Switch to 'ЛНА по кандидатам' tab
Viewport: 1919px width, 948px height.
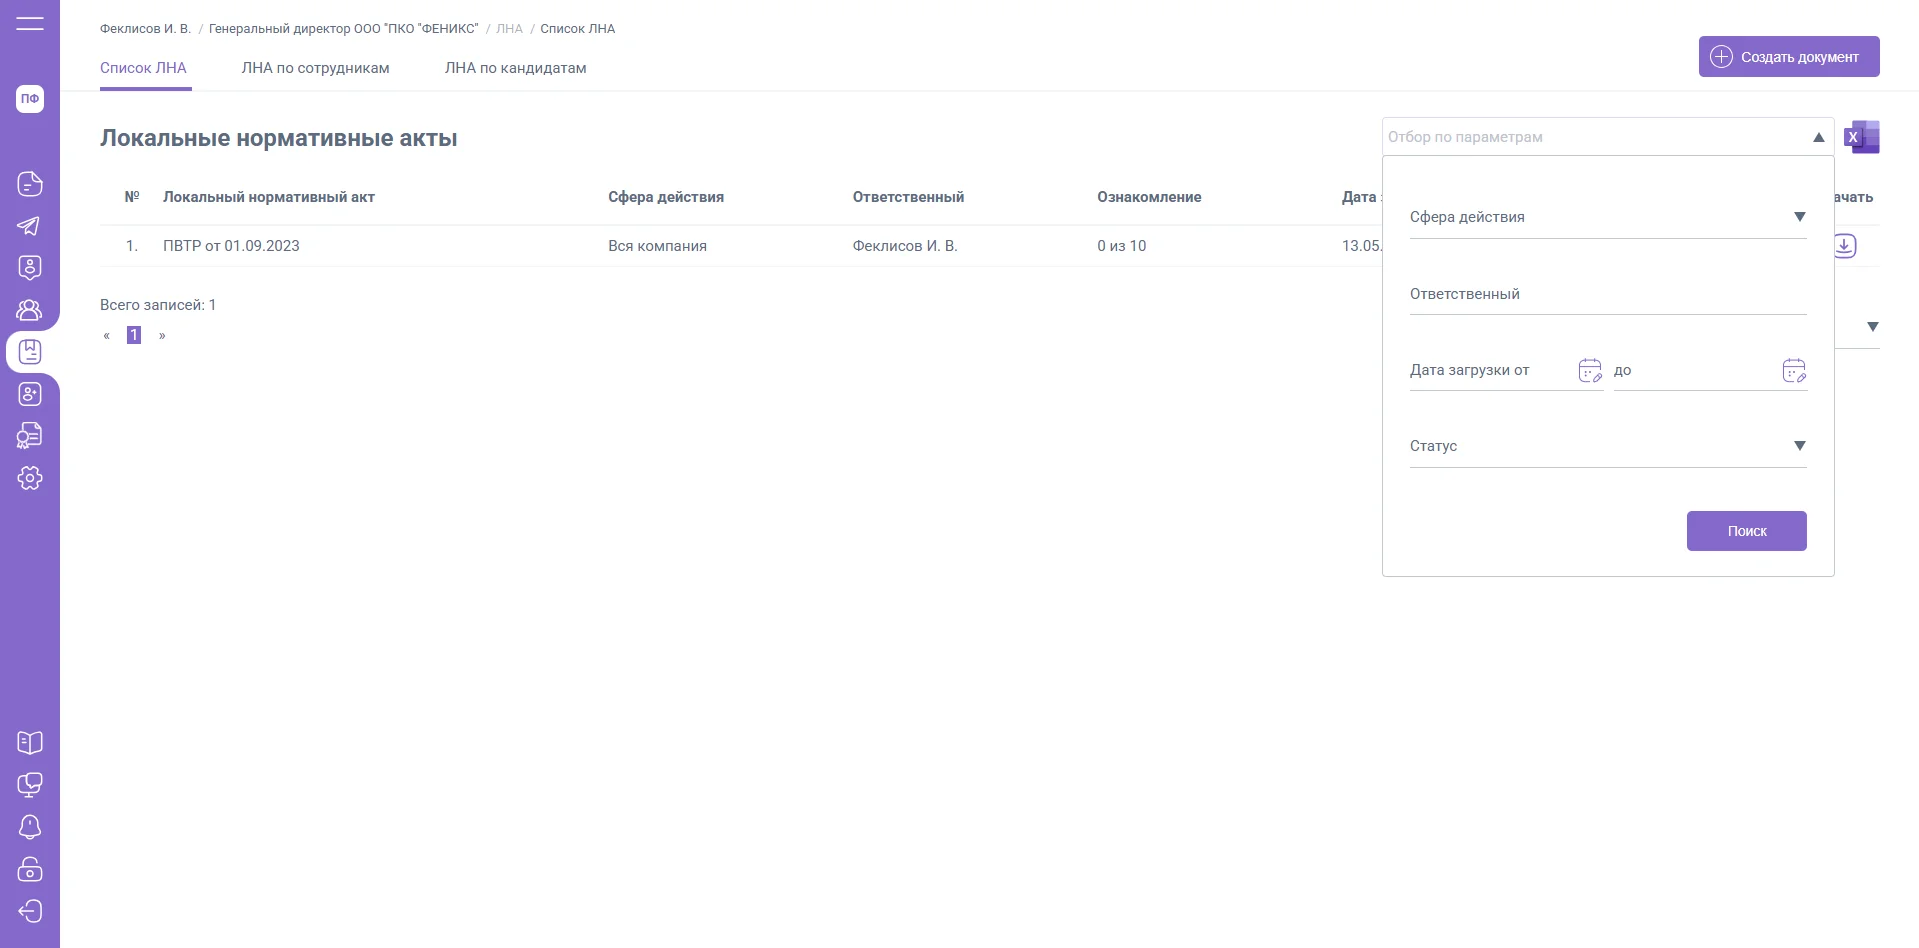515,68
